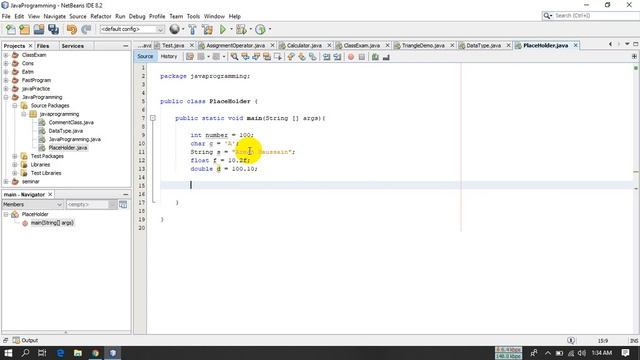Open the Output panel button

25,340
